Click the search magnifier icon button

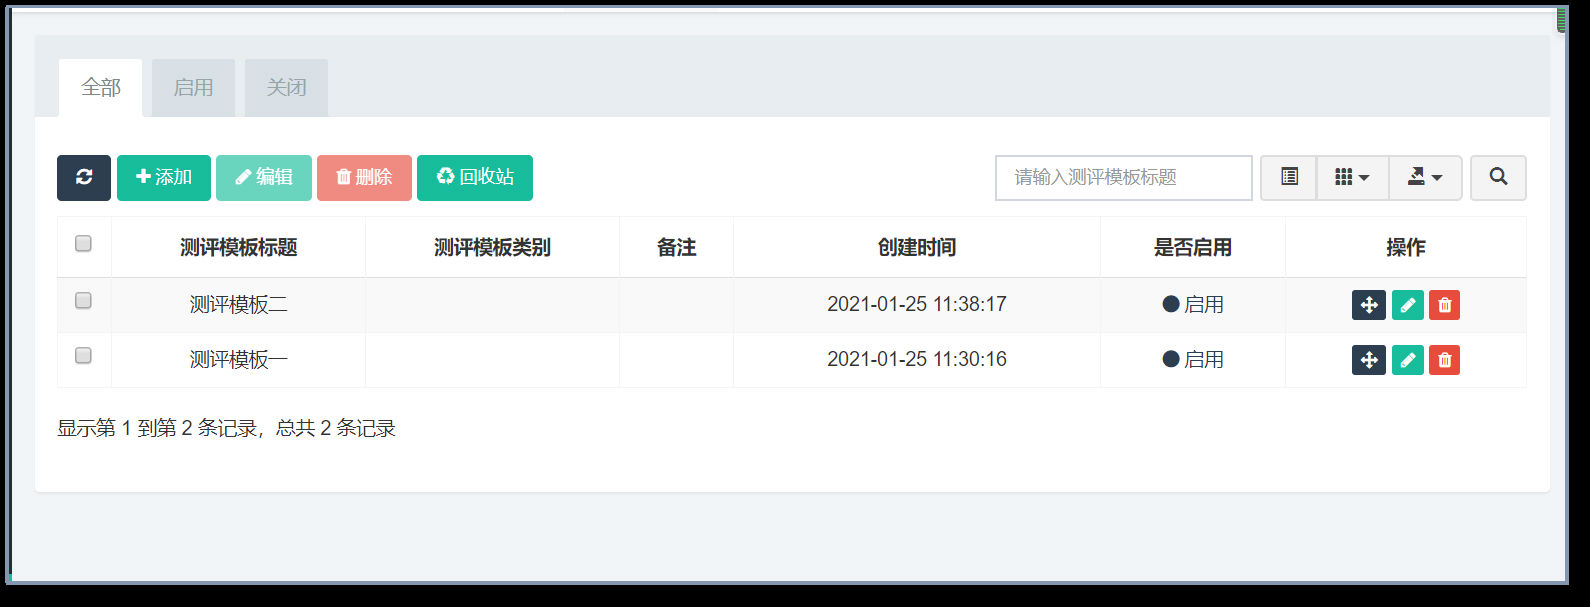(x=1497, y=177)
